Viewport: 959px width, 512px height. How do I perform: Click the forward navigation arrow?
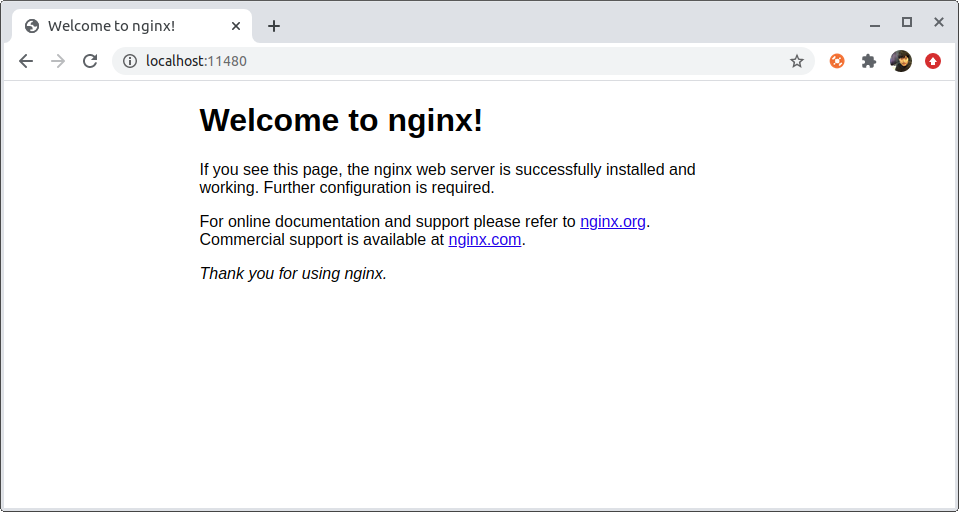tap(58, 61)
